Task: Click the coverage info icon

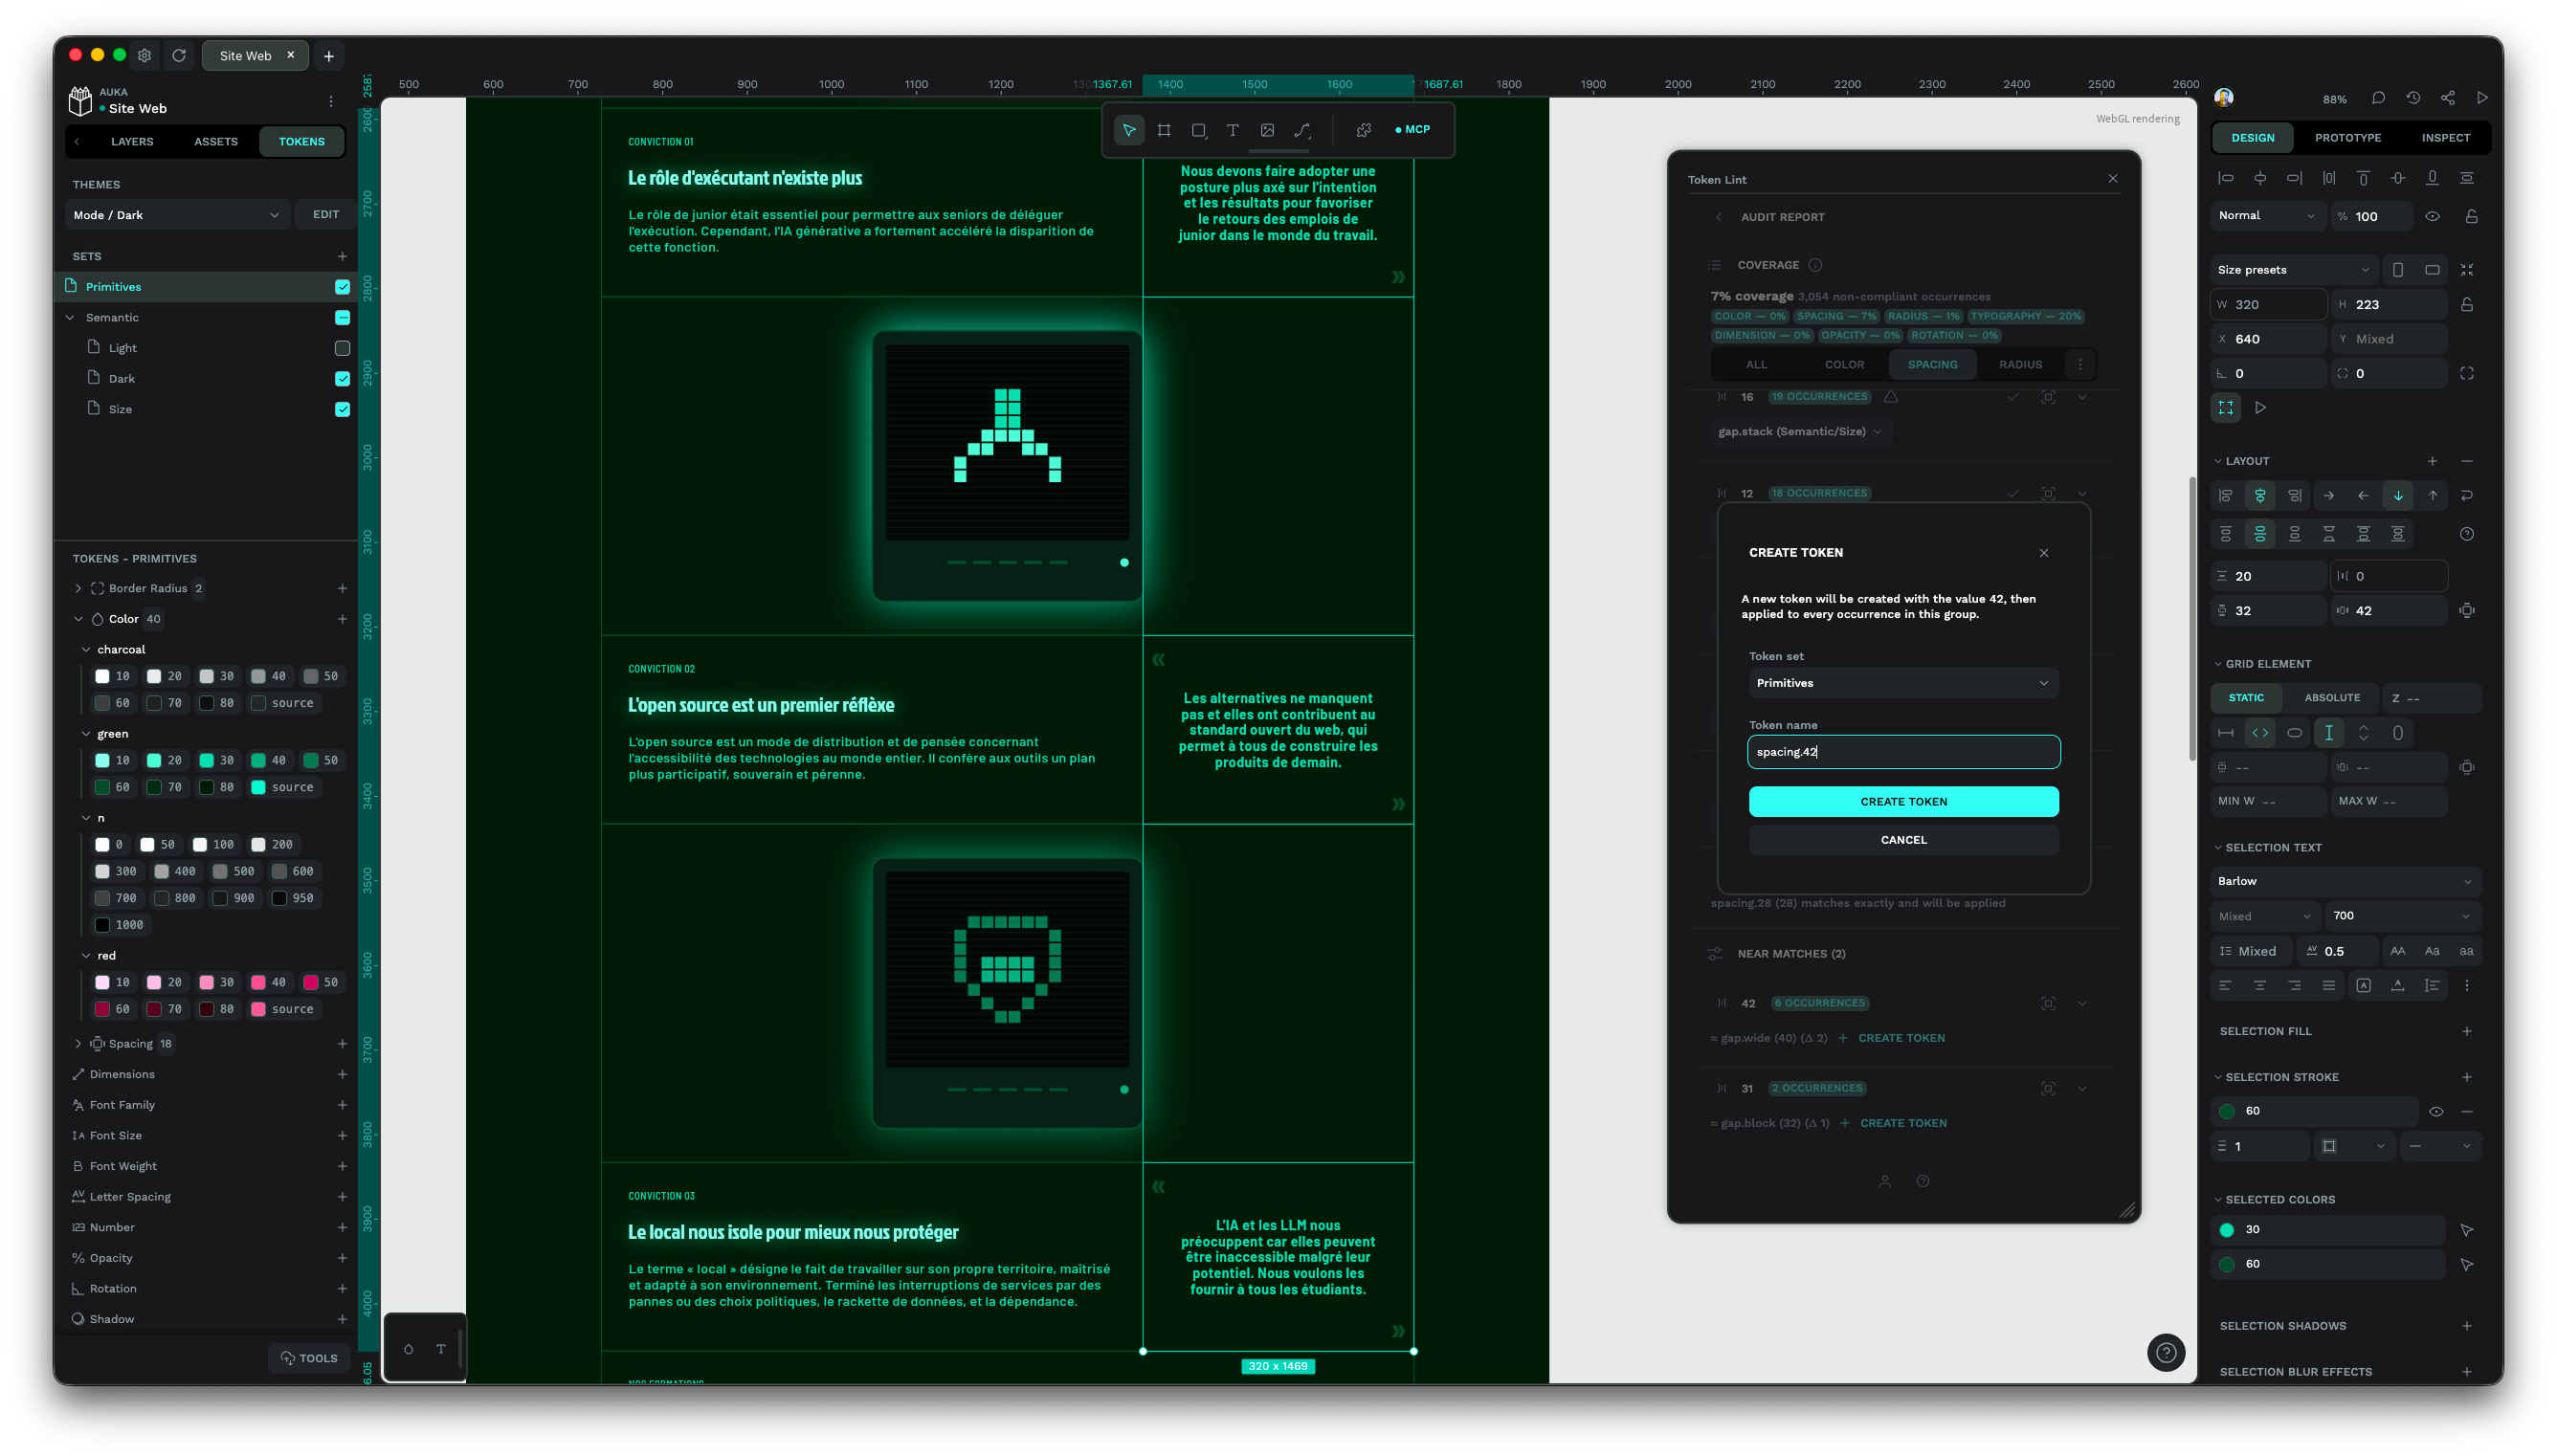Action: (1815, 265)
